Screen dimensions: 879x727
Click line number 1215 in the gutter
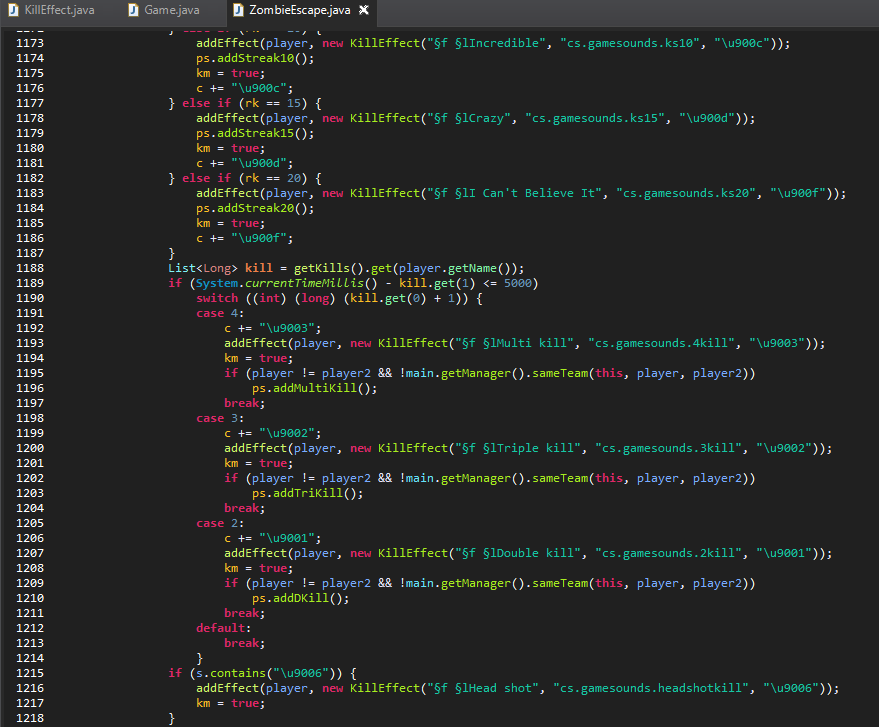[x=31, y=673]
